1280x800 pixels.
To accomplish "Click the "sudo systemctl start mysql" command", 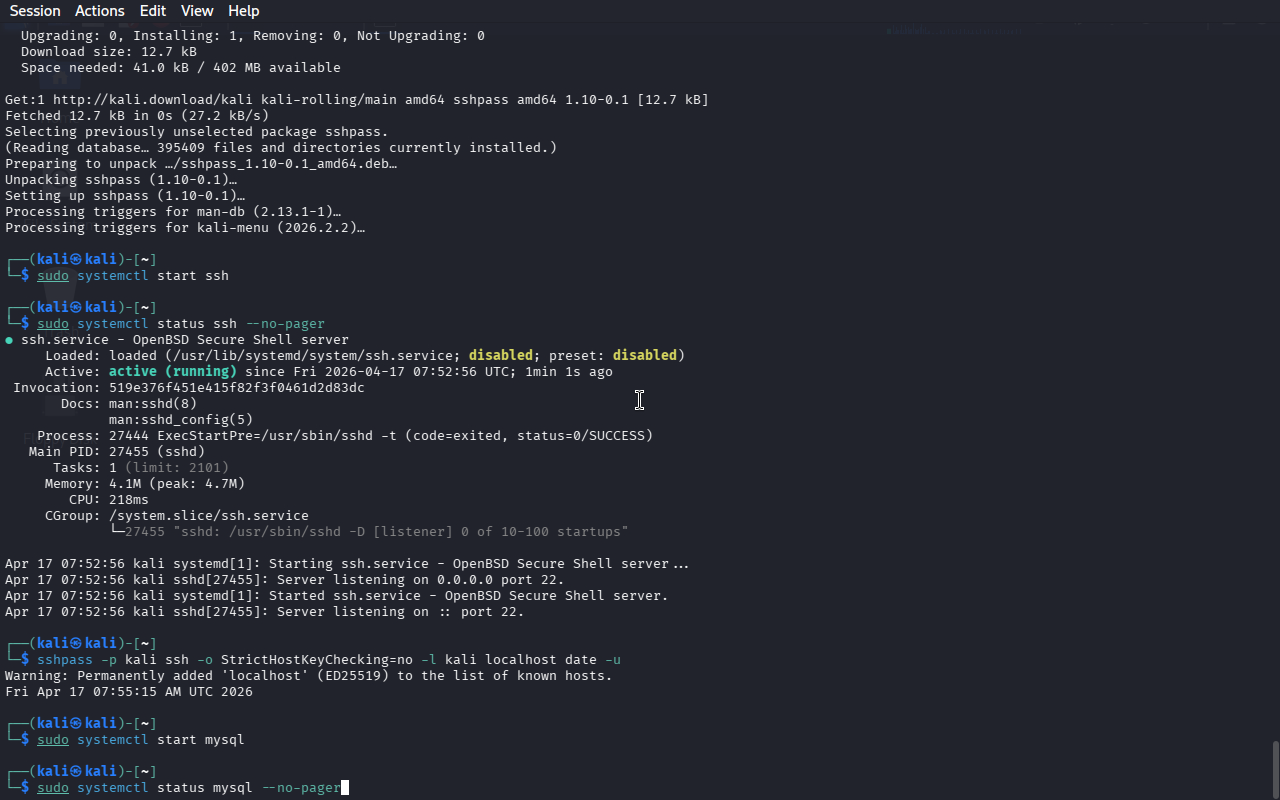I will pos(140,740).
